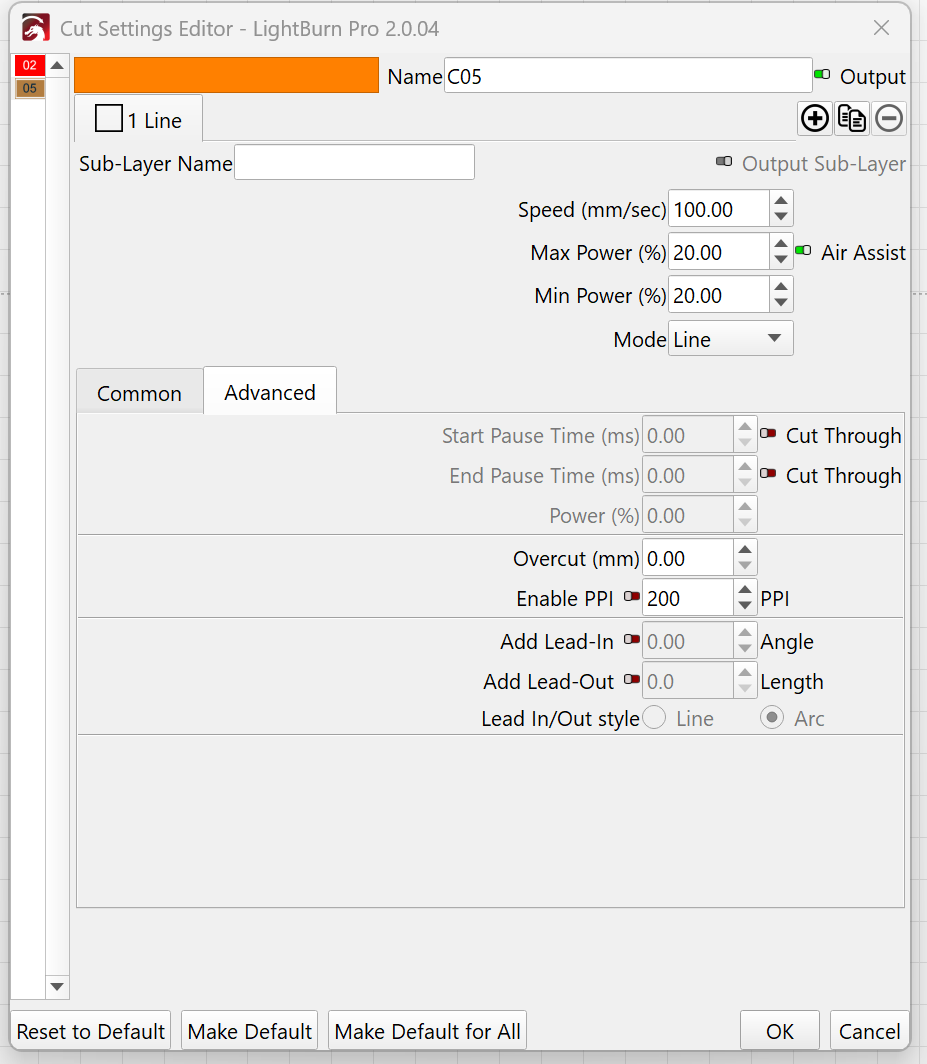Decrease Max Power with down arrow
The height and width of the screenshot is (1064, 927).
(x=781, y=261)
